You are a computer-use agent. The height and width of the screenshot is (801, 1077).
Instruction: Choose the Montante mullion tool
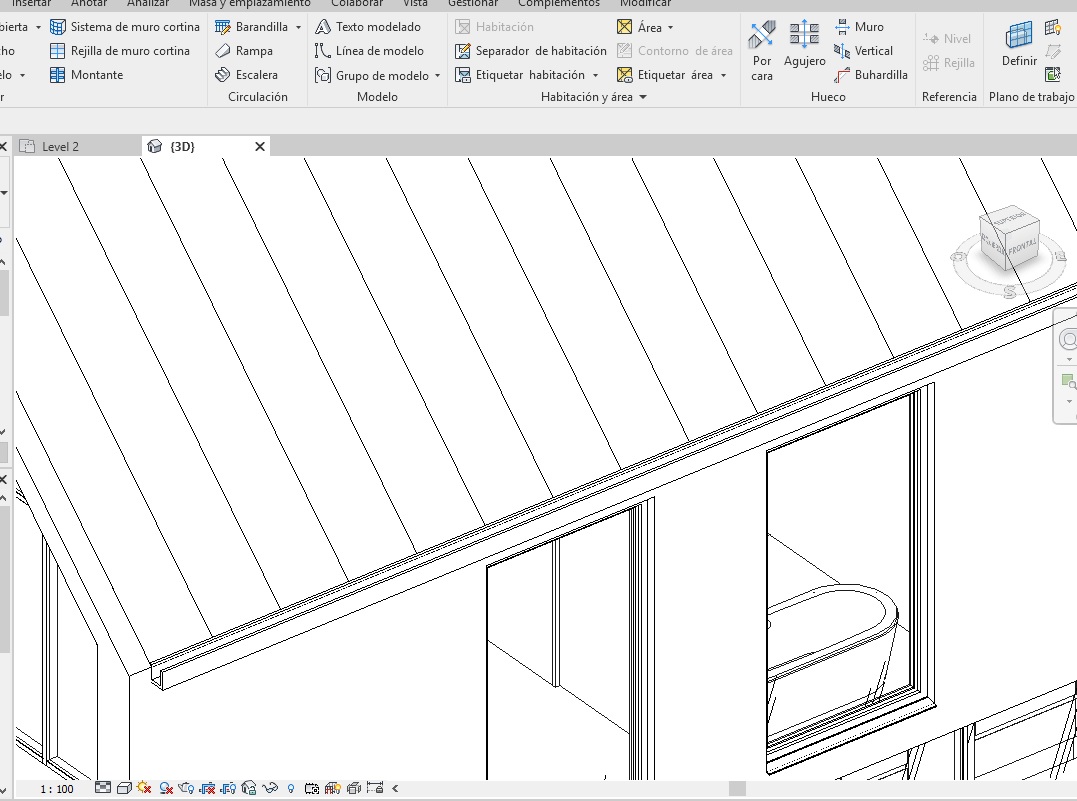pos(86,75)
